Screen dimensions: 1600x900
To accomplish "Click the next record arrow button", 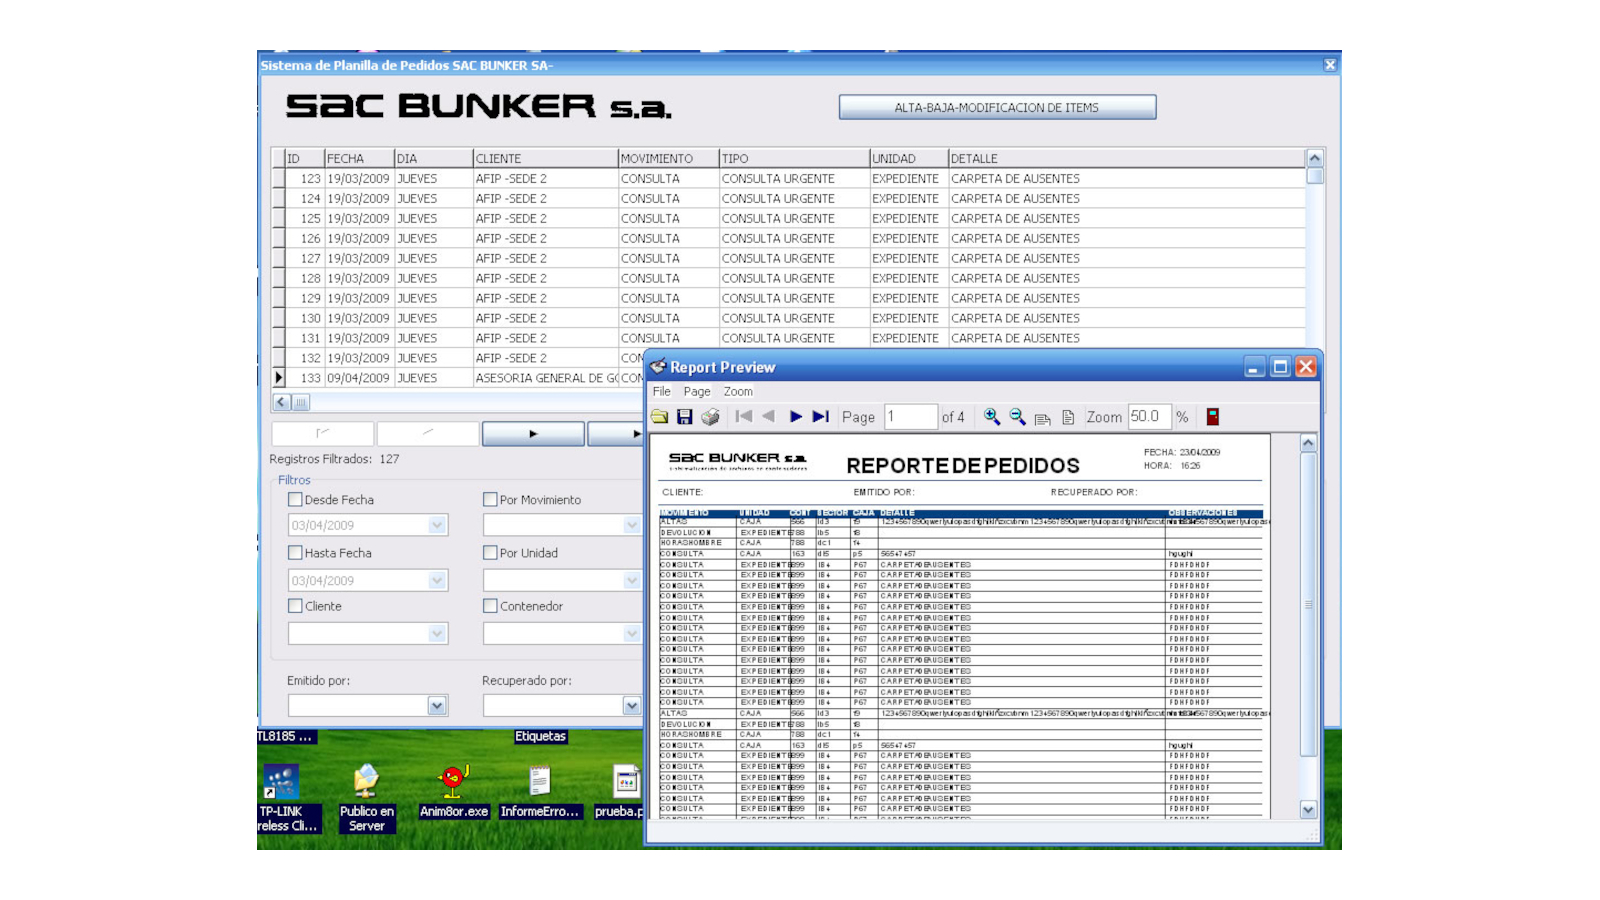I will pyautogui.click(x=533, y=434).
